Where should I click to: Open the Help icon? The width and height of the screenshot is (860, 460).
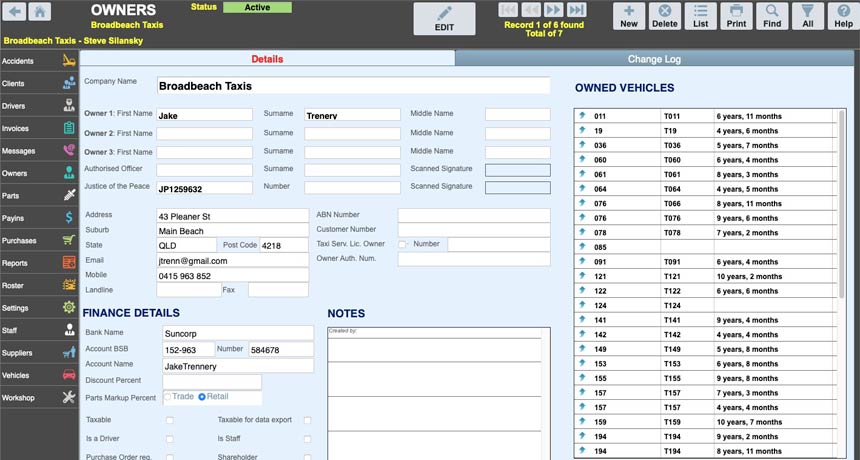[842, 16]
